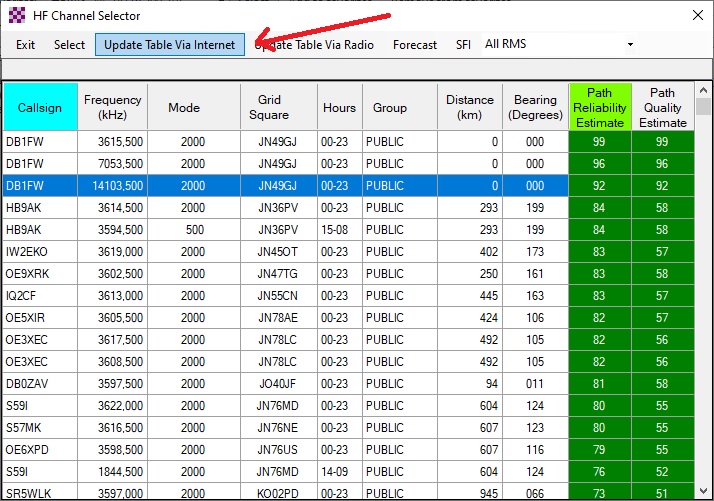Click the Path Reliability Estimate header

tap(600, 107)
